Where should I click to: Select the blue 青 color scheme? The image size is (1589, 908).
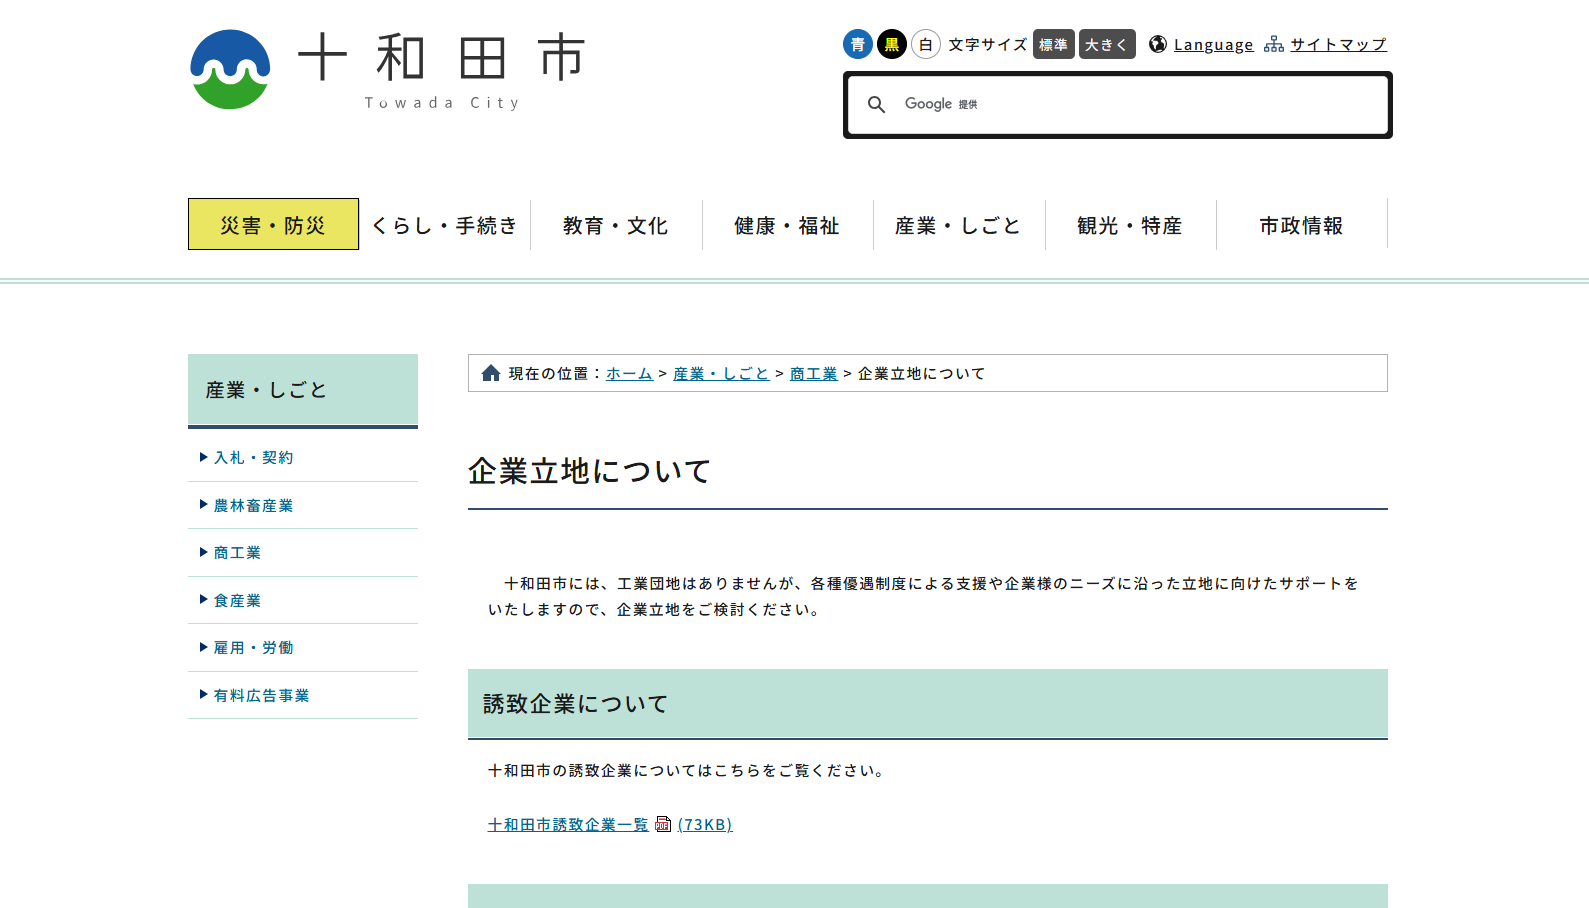pos(858,44)
